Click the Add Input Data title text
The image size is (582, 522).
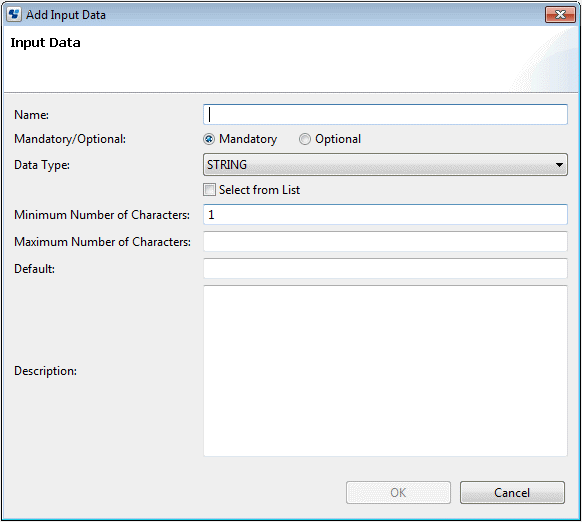pos(66,15)
